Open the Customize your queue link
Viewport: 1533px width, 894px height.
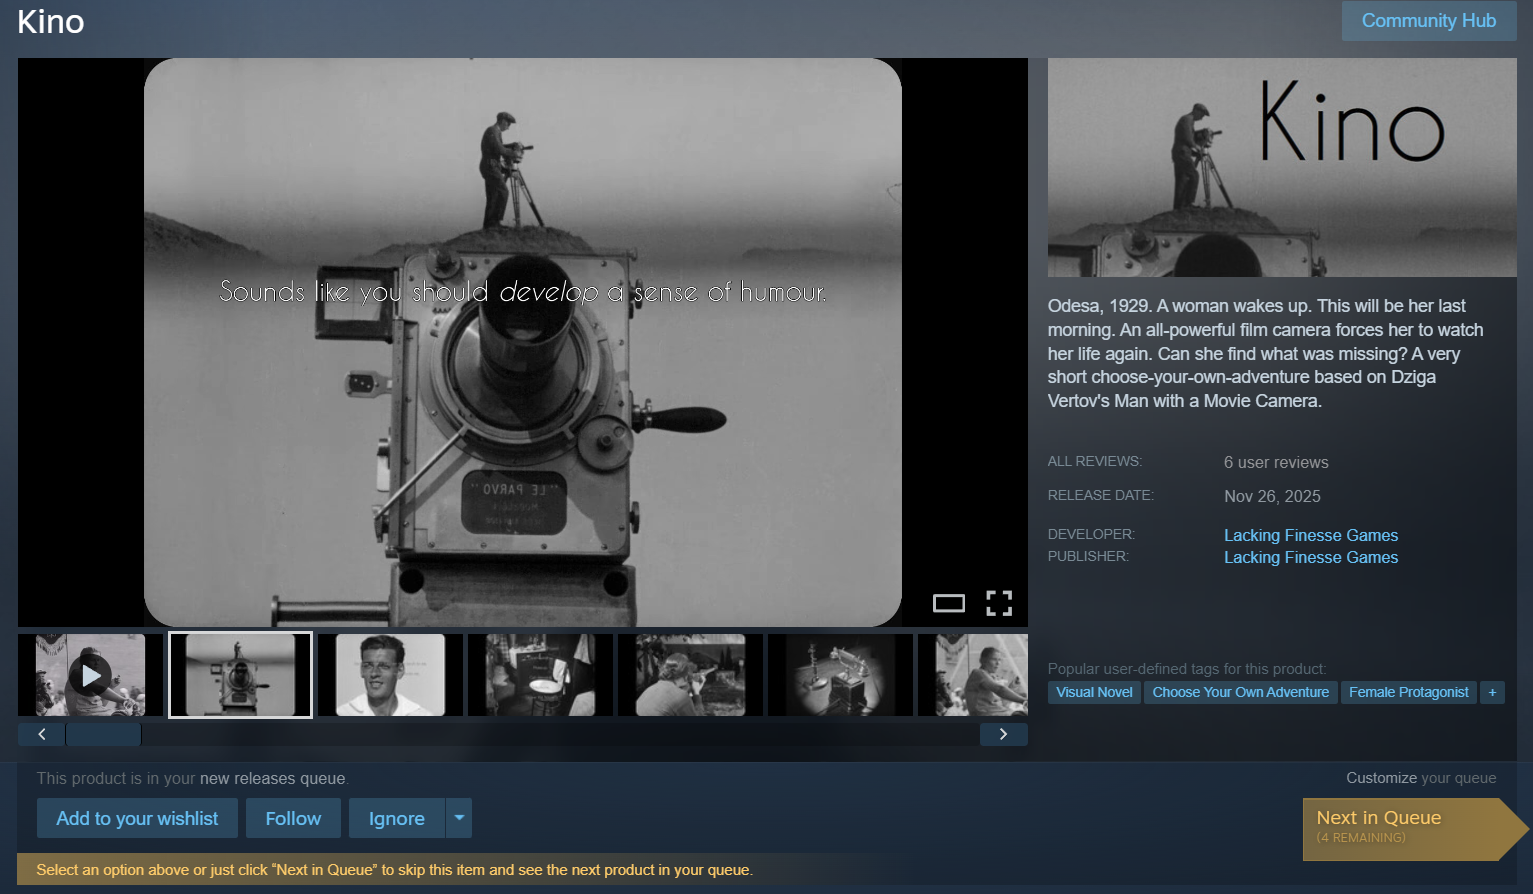[x=1421, y=778]
